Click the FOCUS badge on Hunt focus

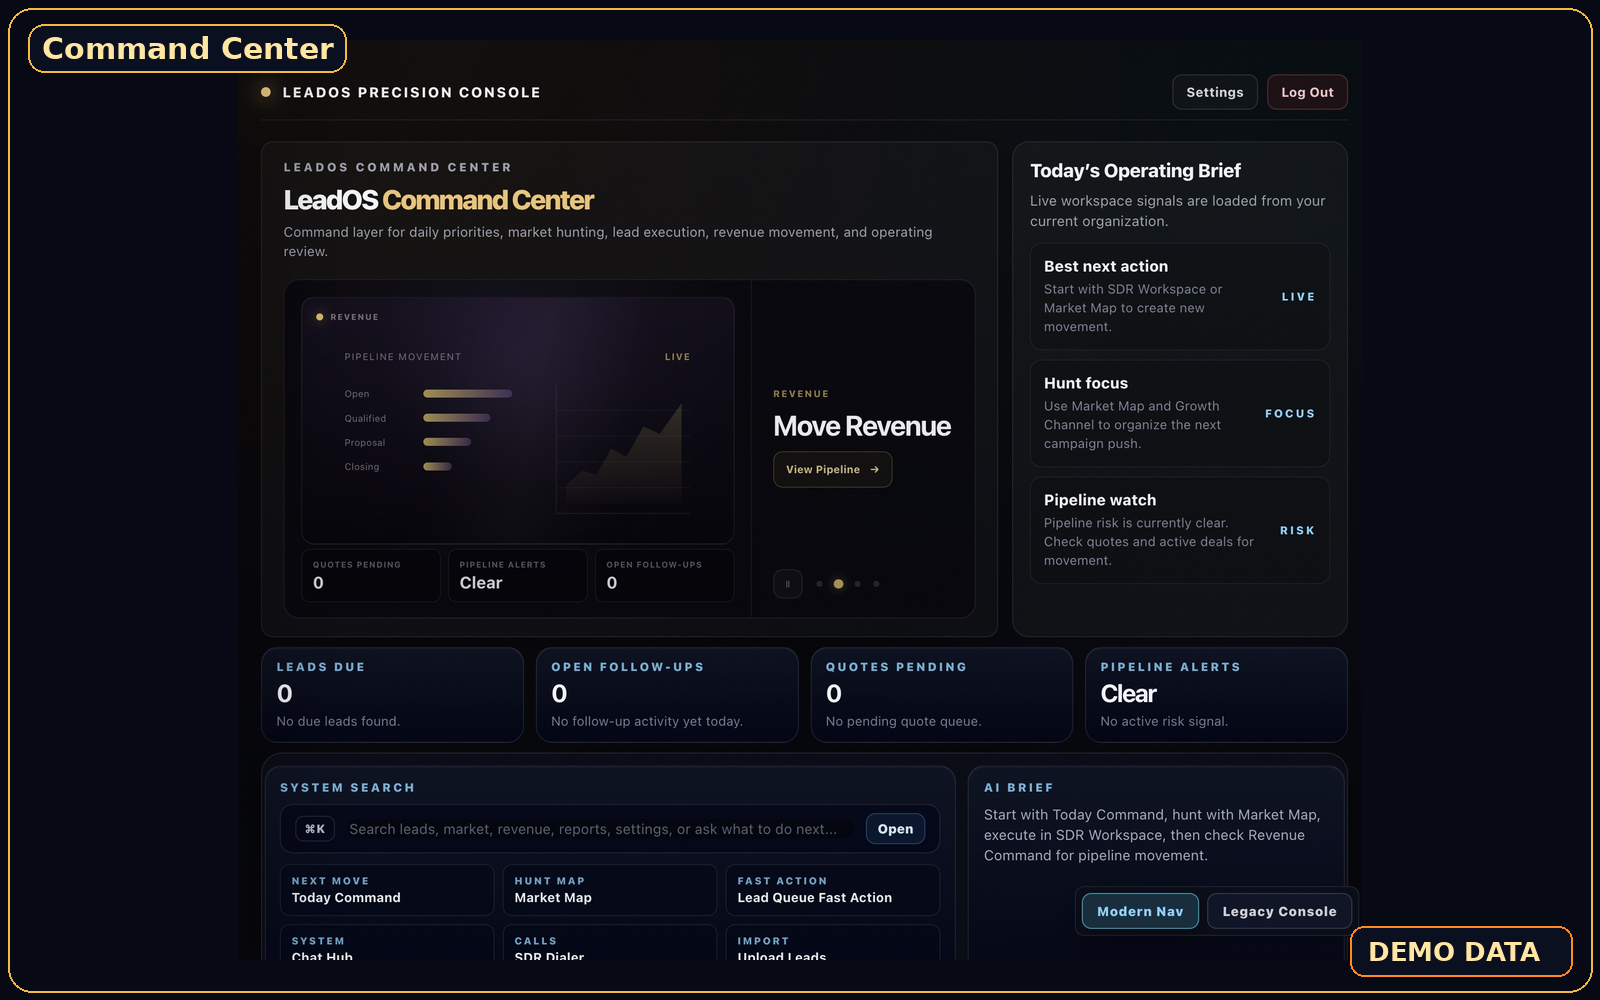click(1290, 414)
